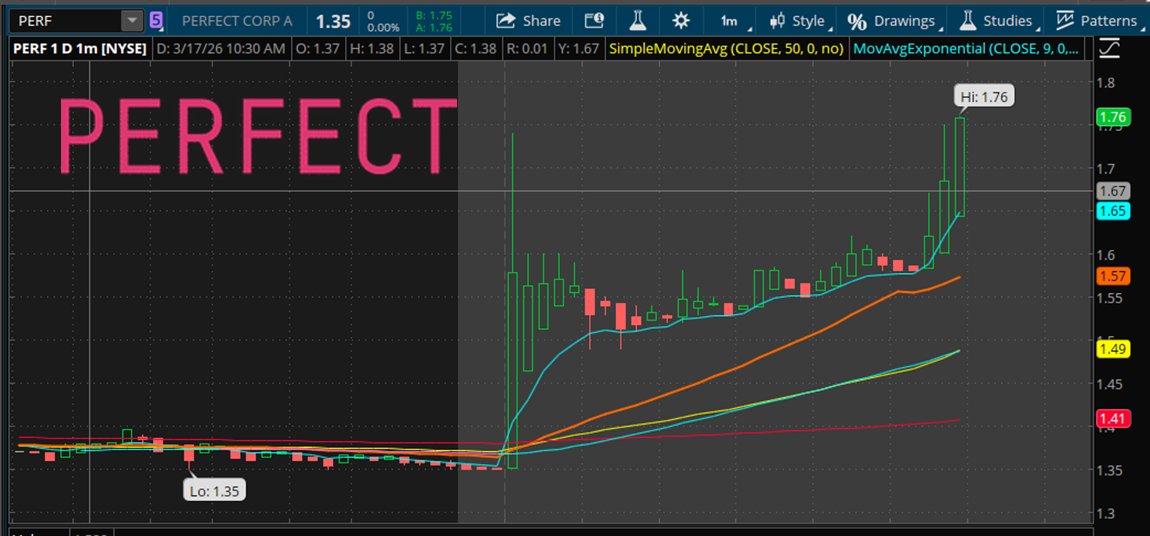
Task: Click the range value R: 0.01
Action: point(527,50)
